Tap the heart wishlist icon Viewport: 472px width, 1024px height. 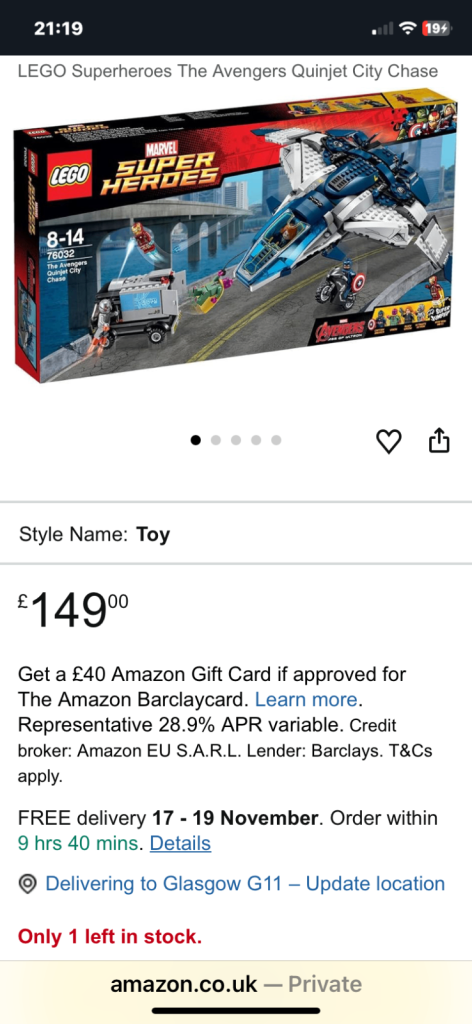point(389,441)
